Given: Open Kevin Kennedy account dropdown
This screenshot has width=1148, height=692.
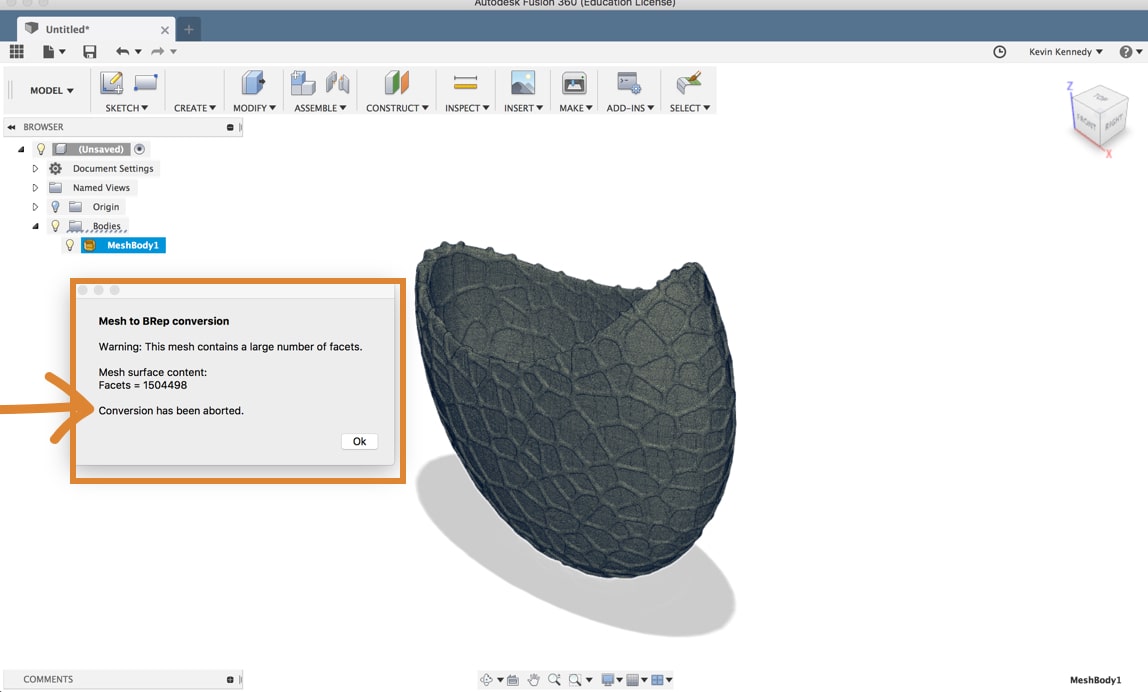Looking at the screenshot, I should (1065, 51).
